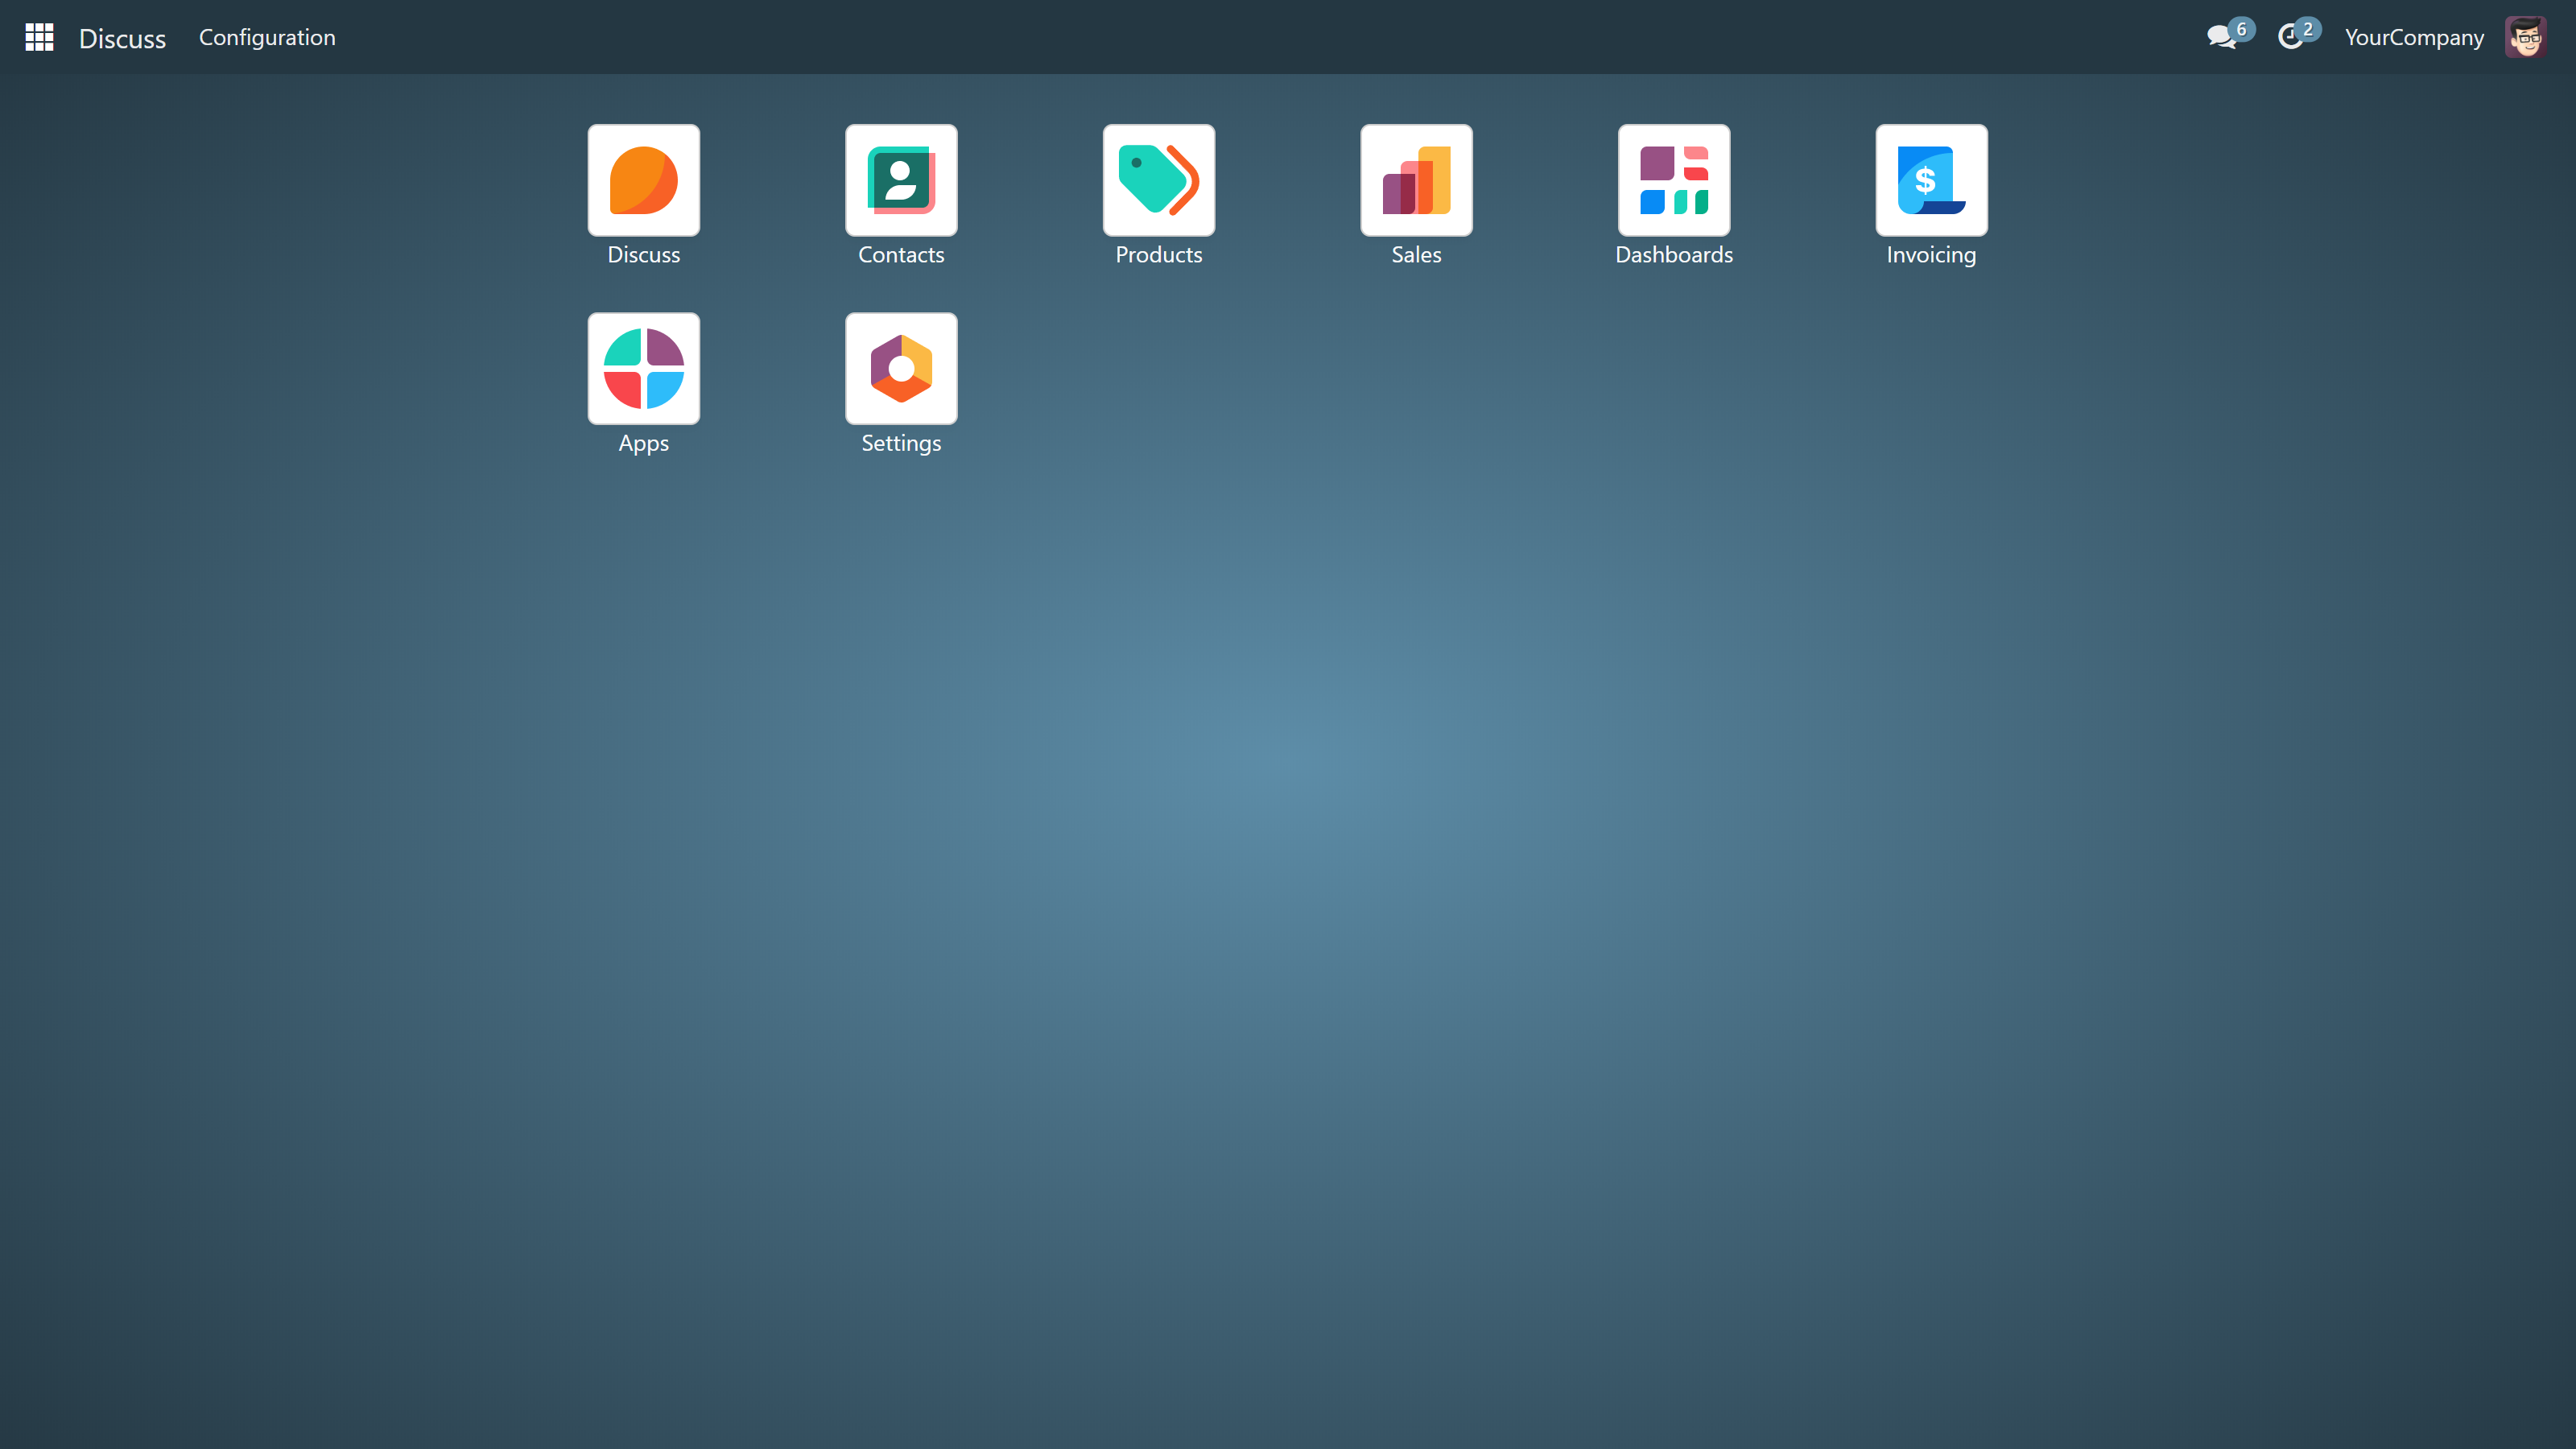Open the Invoicing app icon
The image size is (2576, 1449).
(x=1931, y=180)
